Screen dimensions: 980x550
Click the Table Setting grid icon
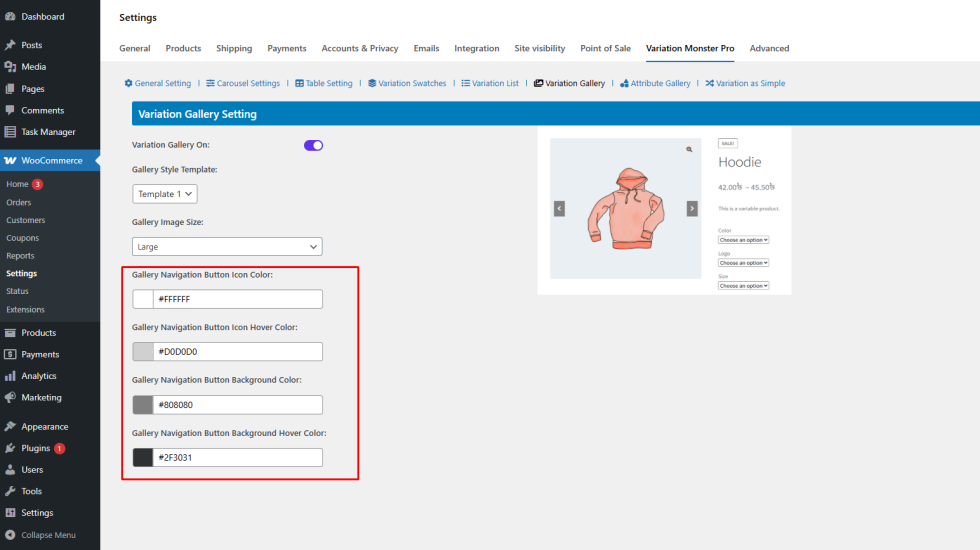coord(299,83)
